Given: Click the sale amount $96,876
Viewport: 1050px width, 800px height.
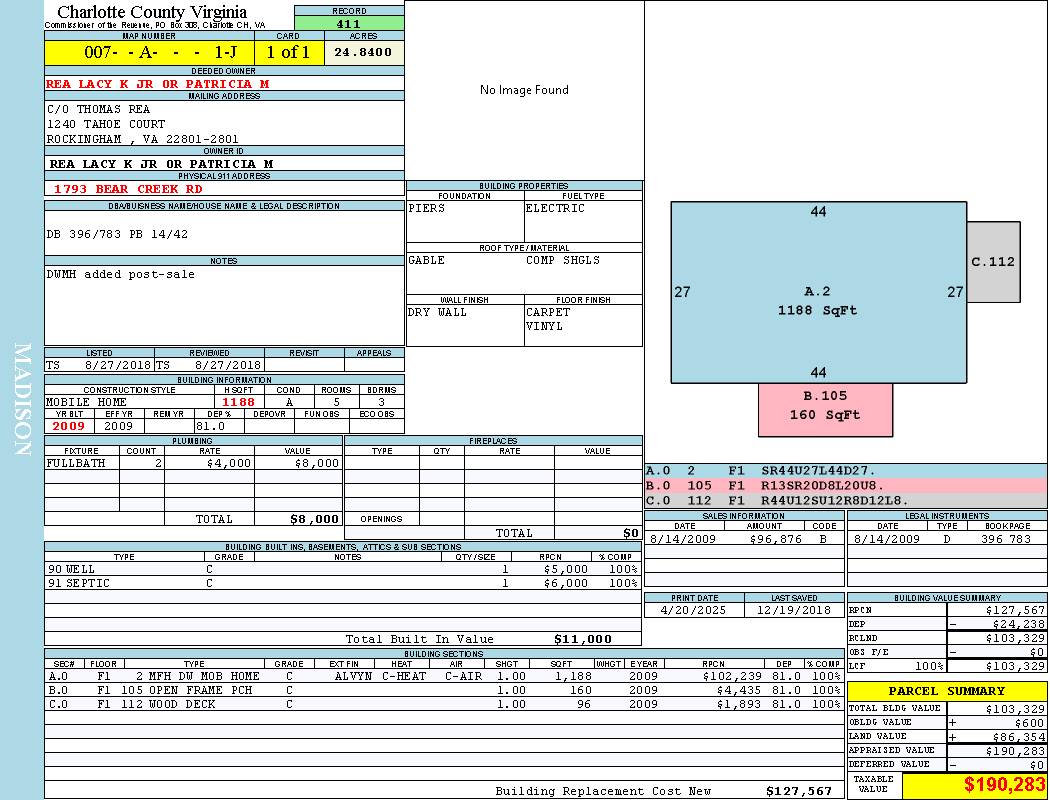Looking at the screenshot, I should tap(776, 539).
